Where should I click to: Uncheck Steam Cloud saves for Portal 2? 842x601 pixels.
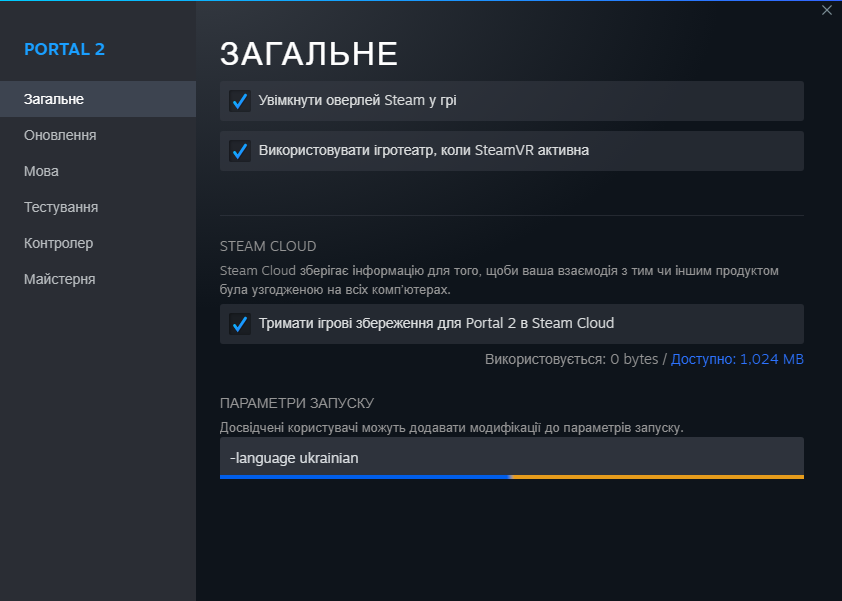239,324
